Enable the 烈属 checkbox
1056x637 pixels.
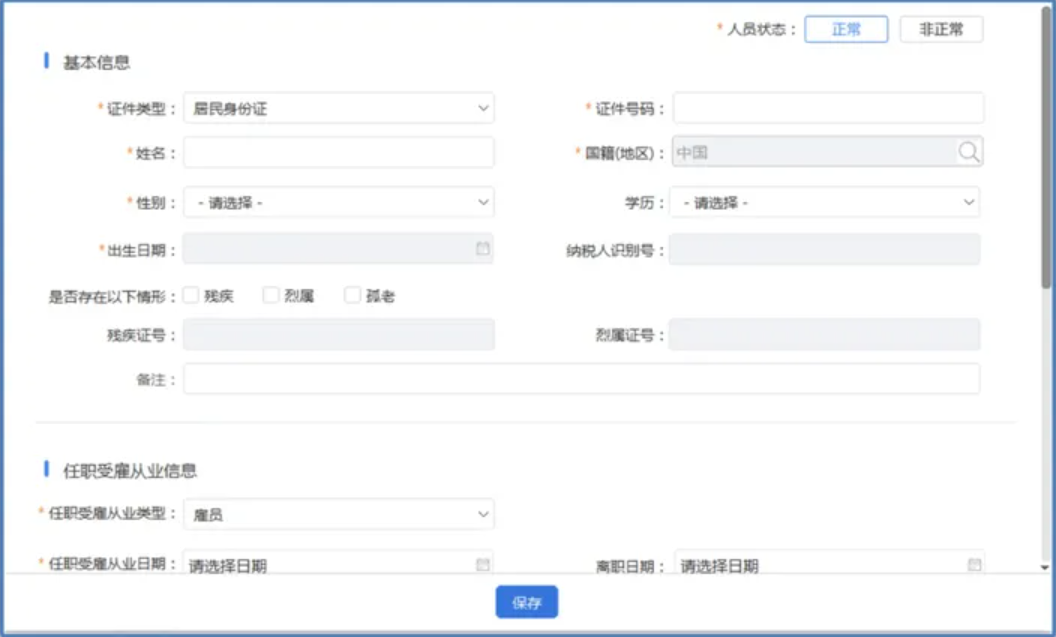tap(270, 295)
